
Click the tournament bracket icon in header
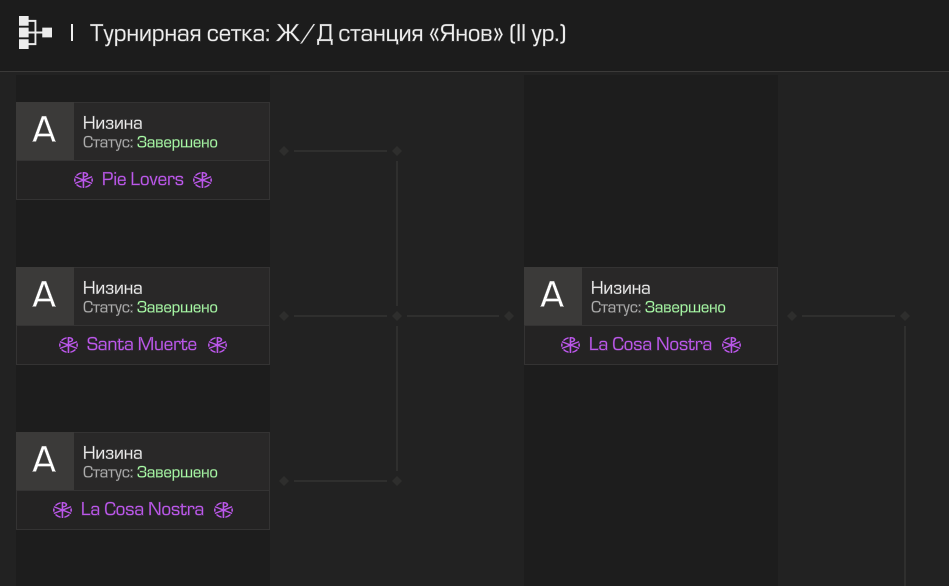(x=35, y=33)
